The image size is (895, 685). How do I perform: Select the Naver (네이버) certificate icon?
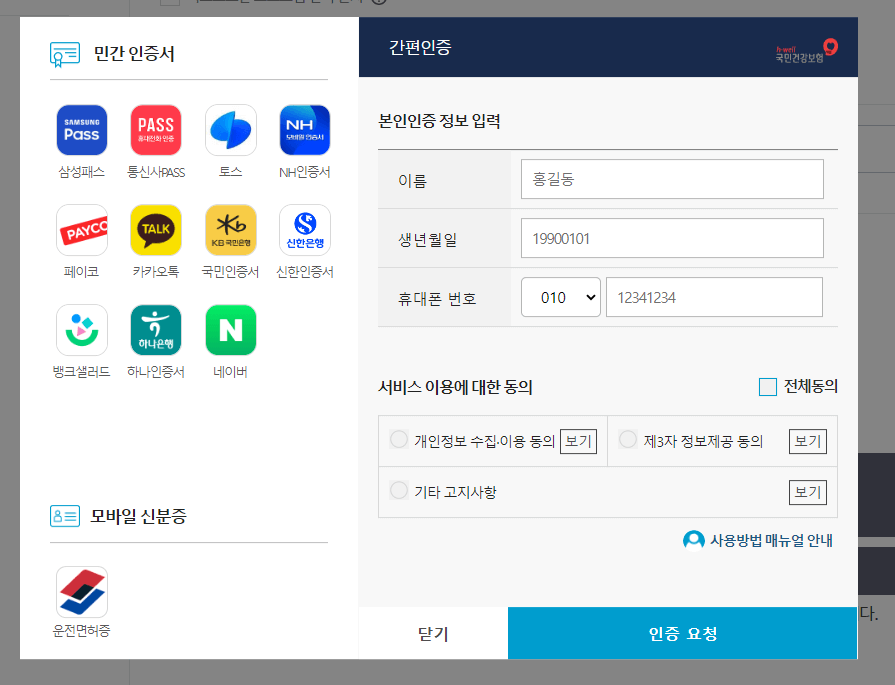231,330
